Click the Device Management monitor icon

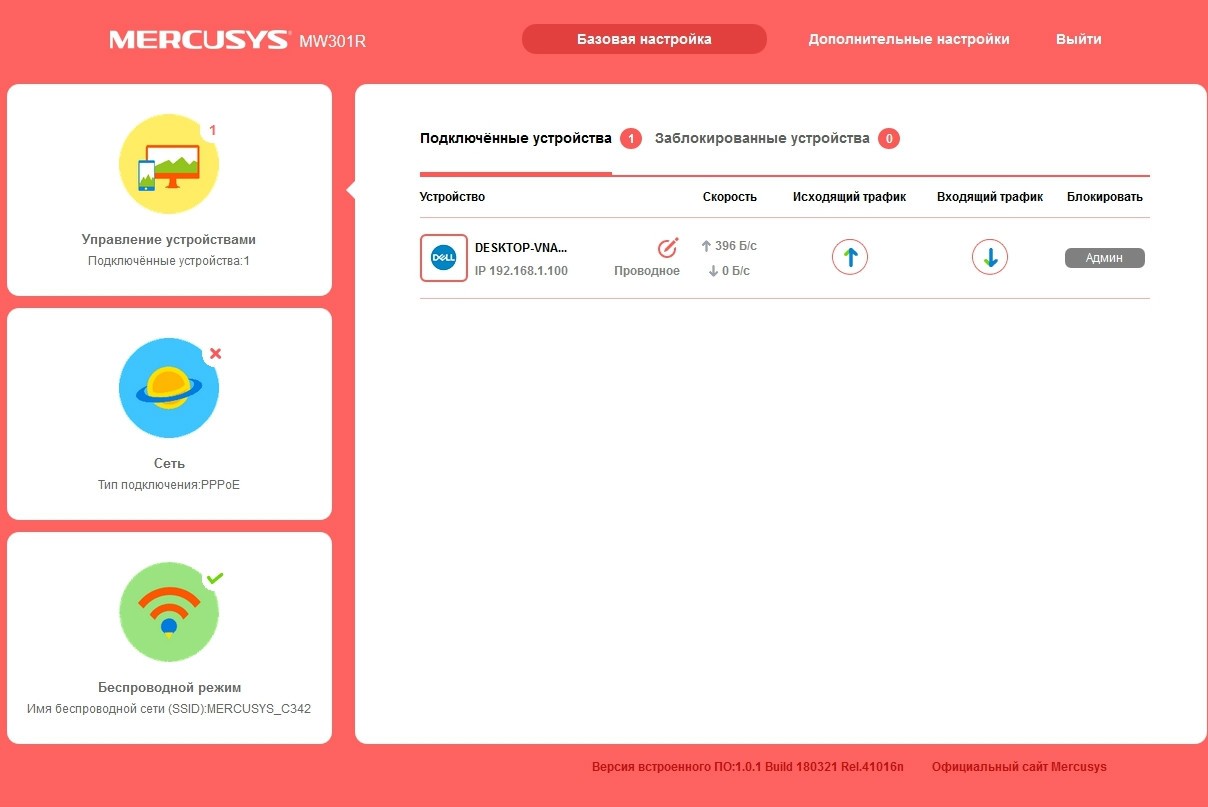[168, 164]
